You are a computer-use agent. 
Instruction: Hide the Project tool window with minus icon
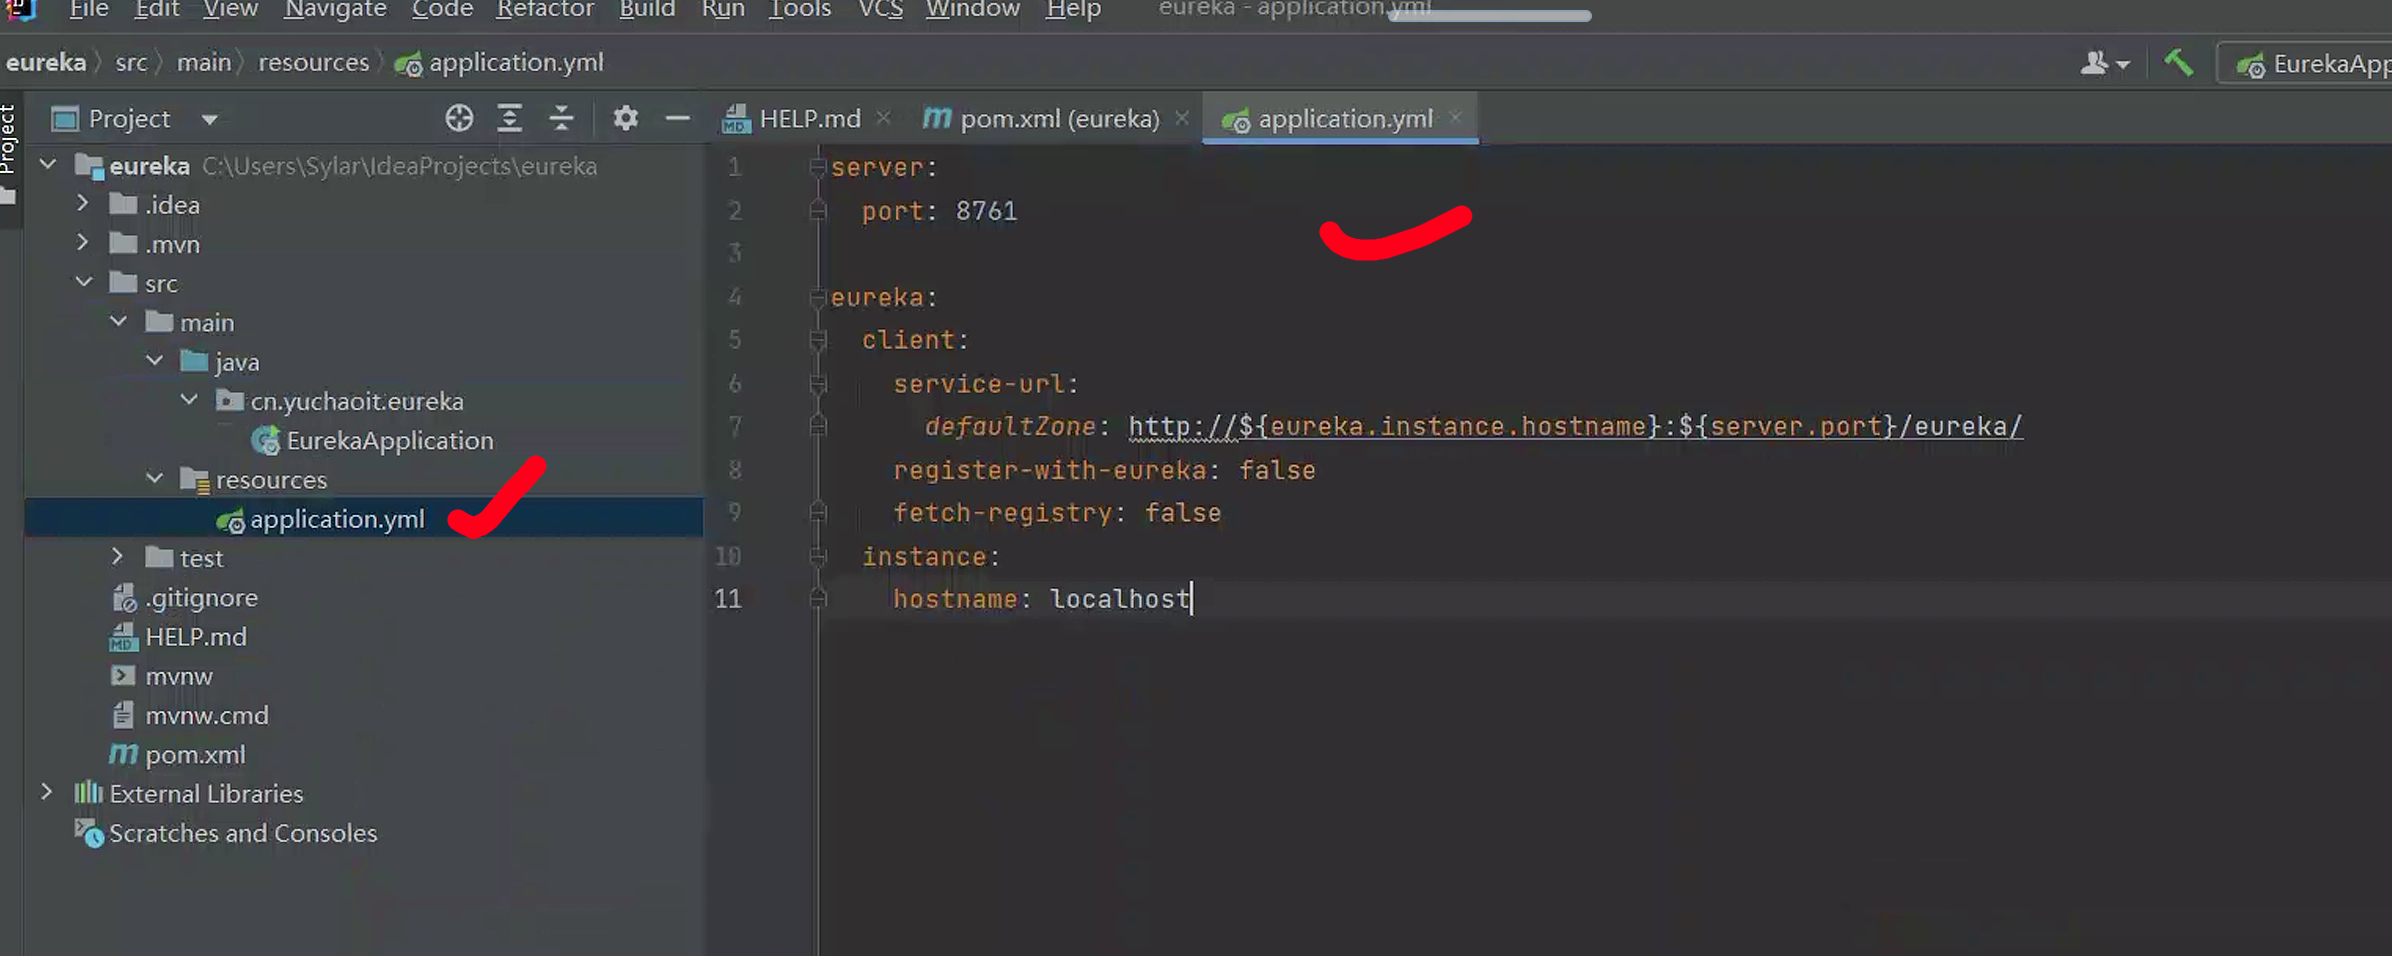[x=677, y=118]
